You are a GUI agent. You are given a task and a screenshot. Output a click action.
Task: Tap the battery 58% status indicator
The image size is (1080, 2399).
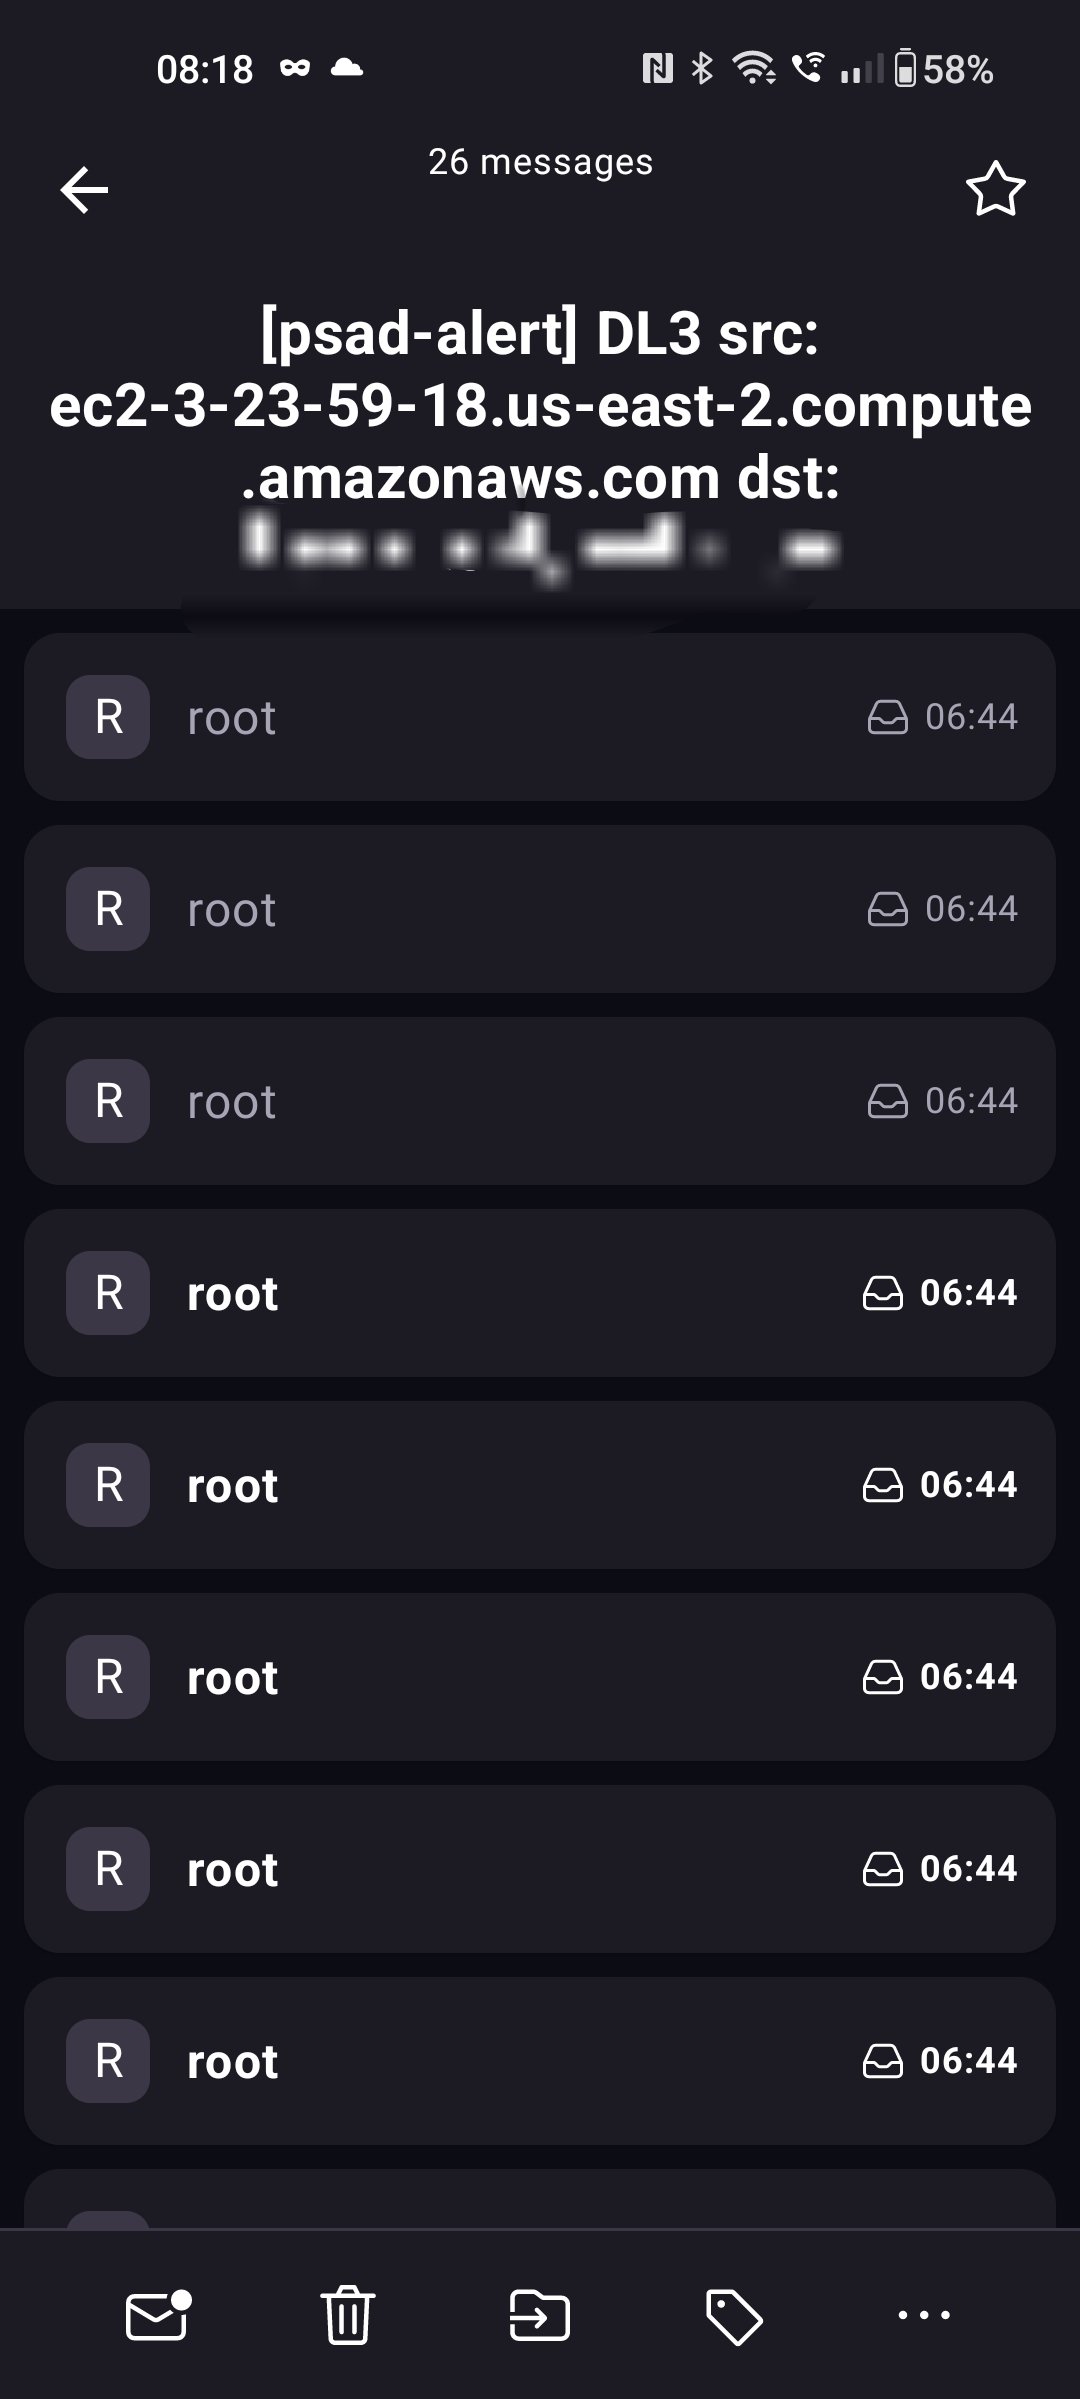click(943, 69)
